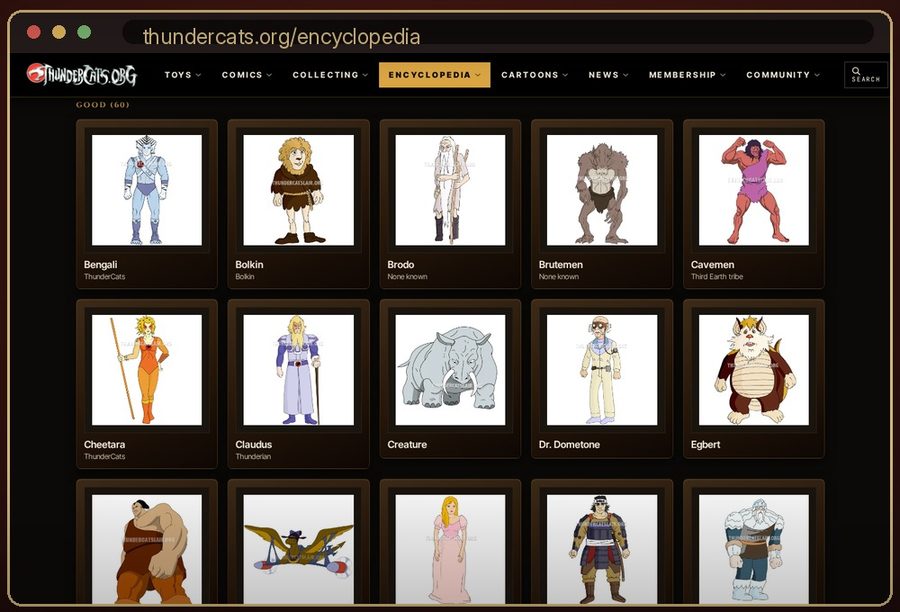The height and width of the screenshot is (612, 900).
Task: Click 'Thunderian' subtitle under Claudus
Action: pyautogui.click(x=253, y=456)
